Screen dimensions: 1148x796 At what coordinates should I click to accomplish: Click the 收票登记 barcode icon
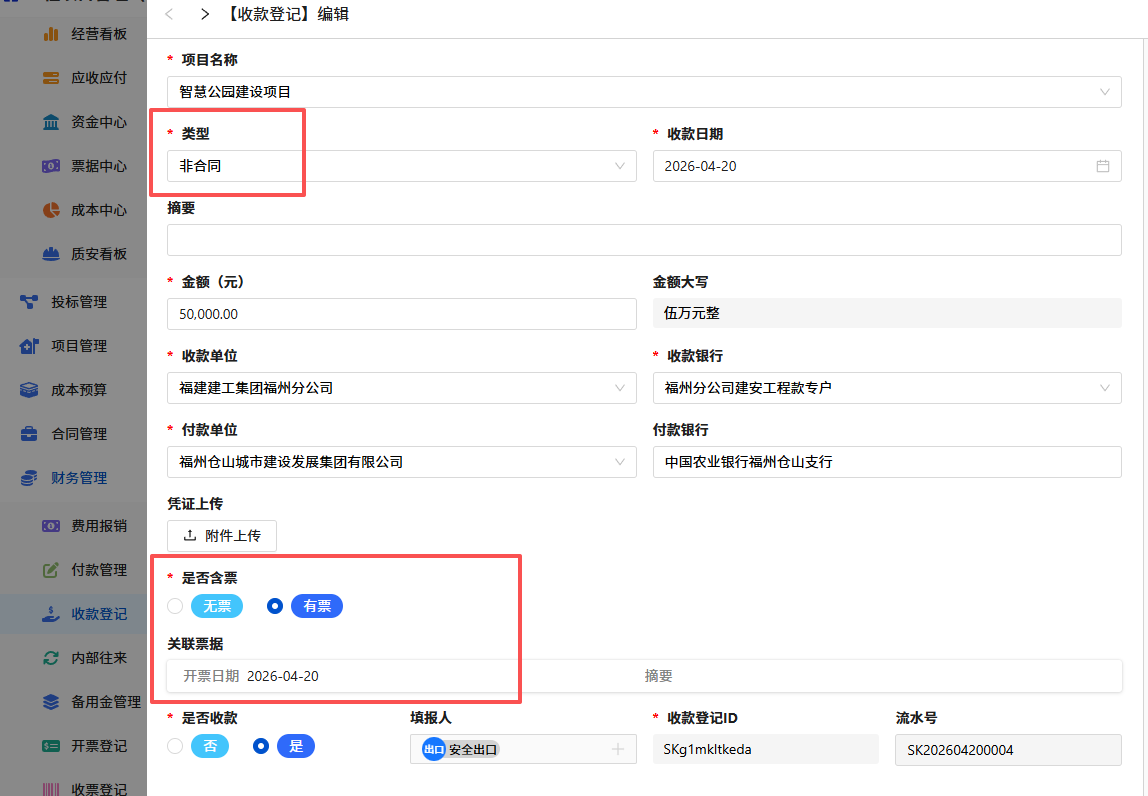tap(51, 789)
